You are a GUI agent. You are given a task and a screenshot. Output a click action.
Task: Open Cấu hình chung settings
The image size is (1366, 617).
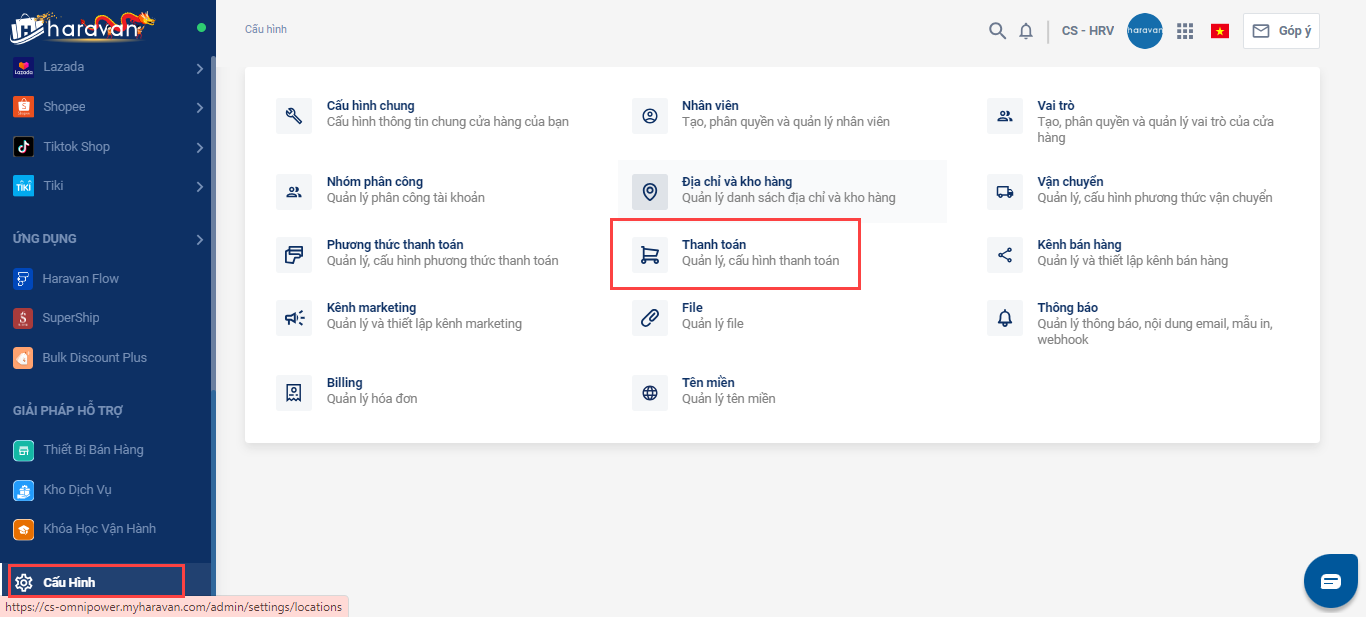click(x=370, y=106)
